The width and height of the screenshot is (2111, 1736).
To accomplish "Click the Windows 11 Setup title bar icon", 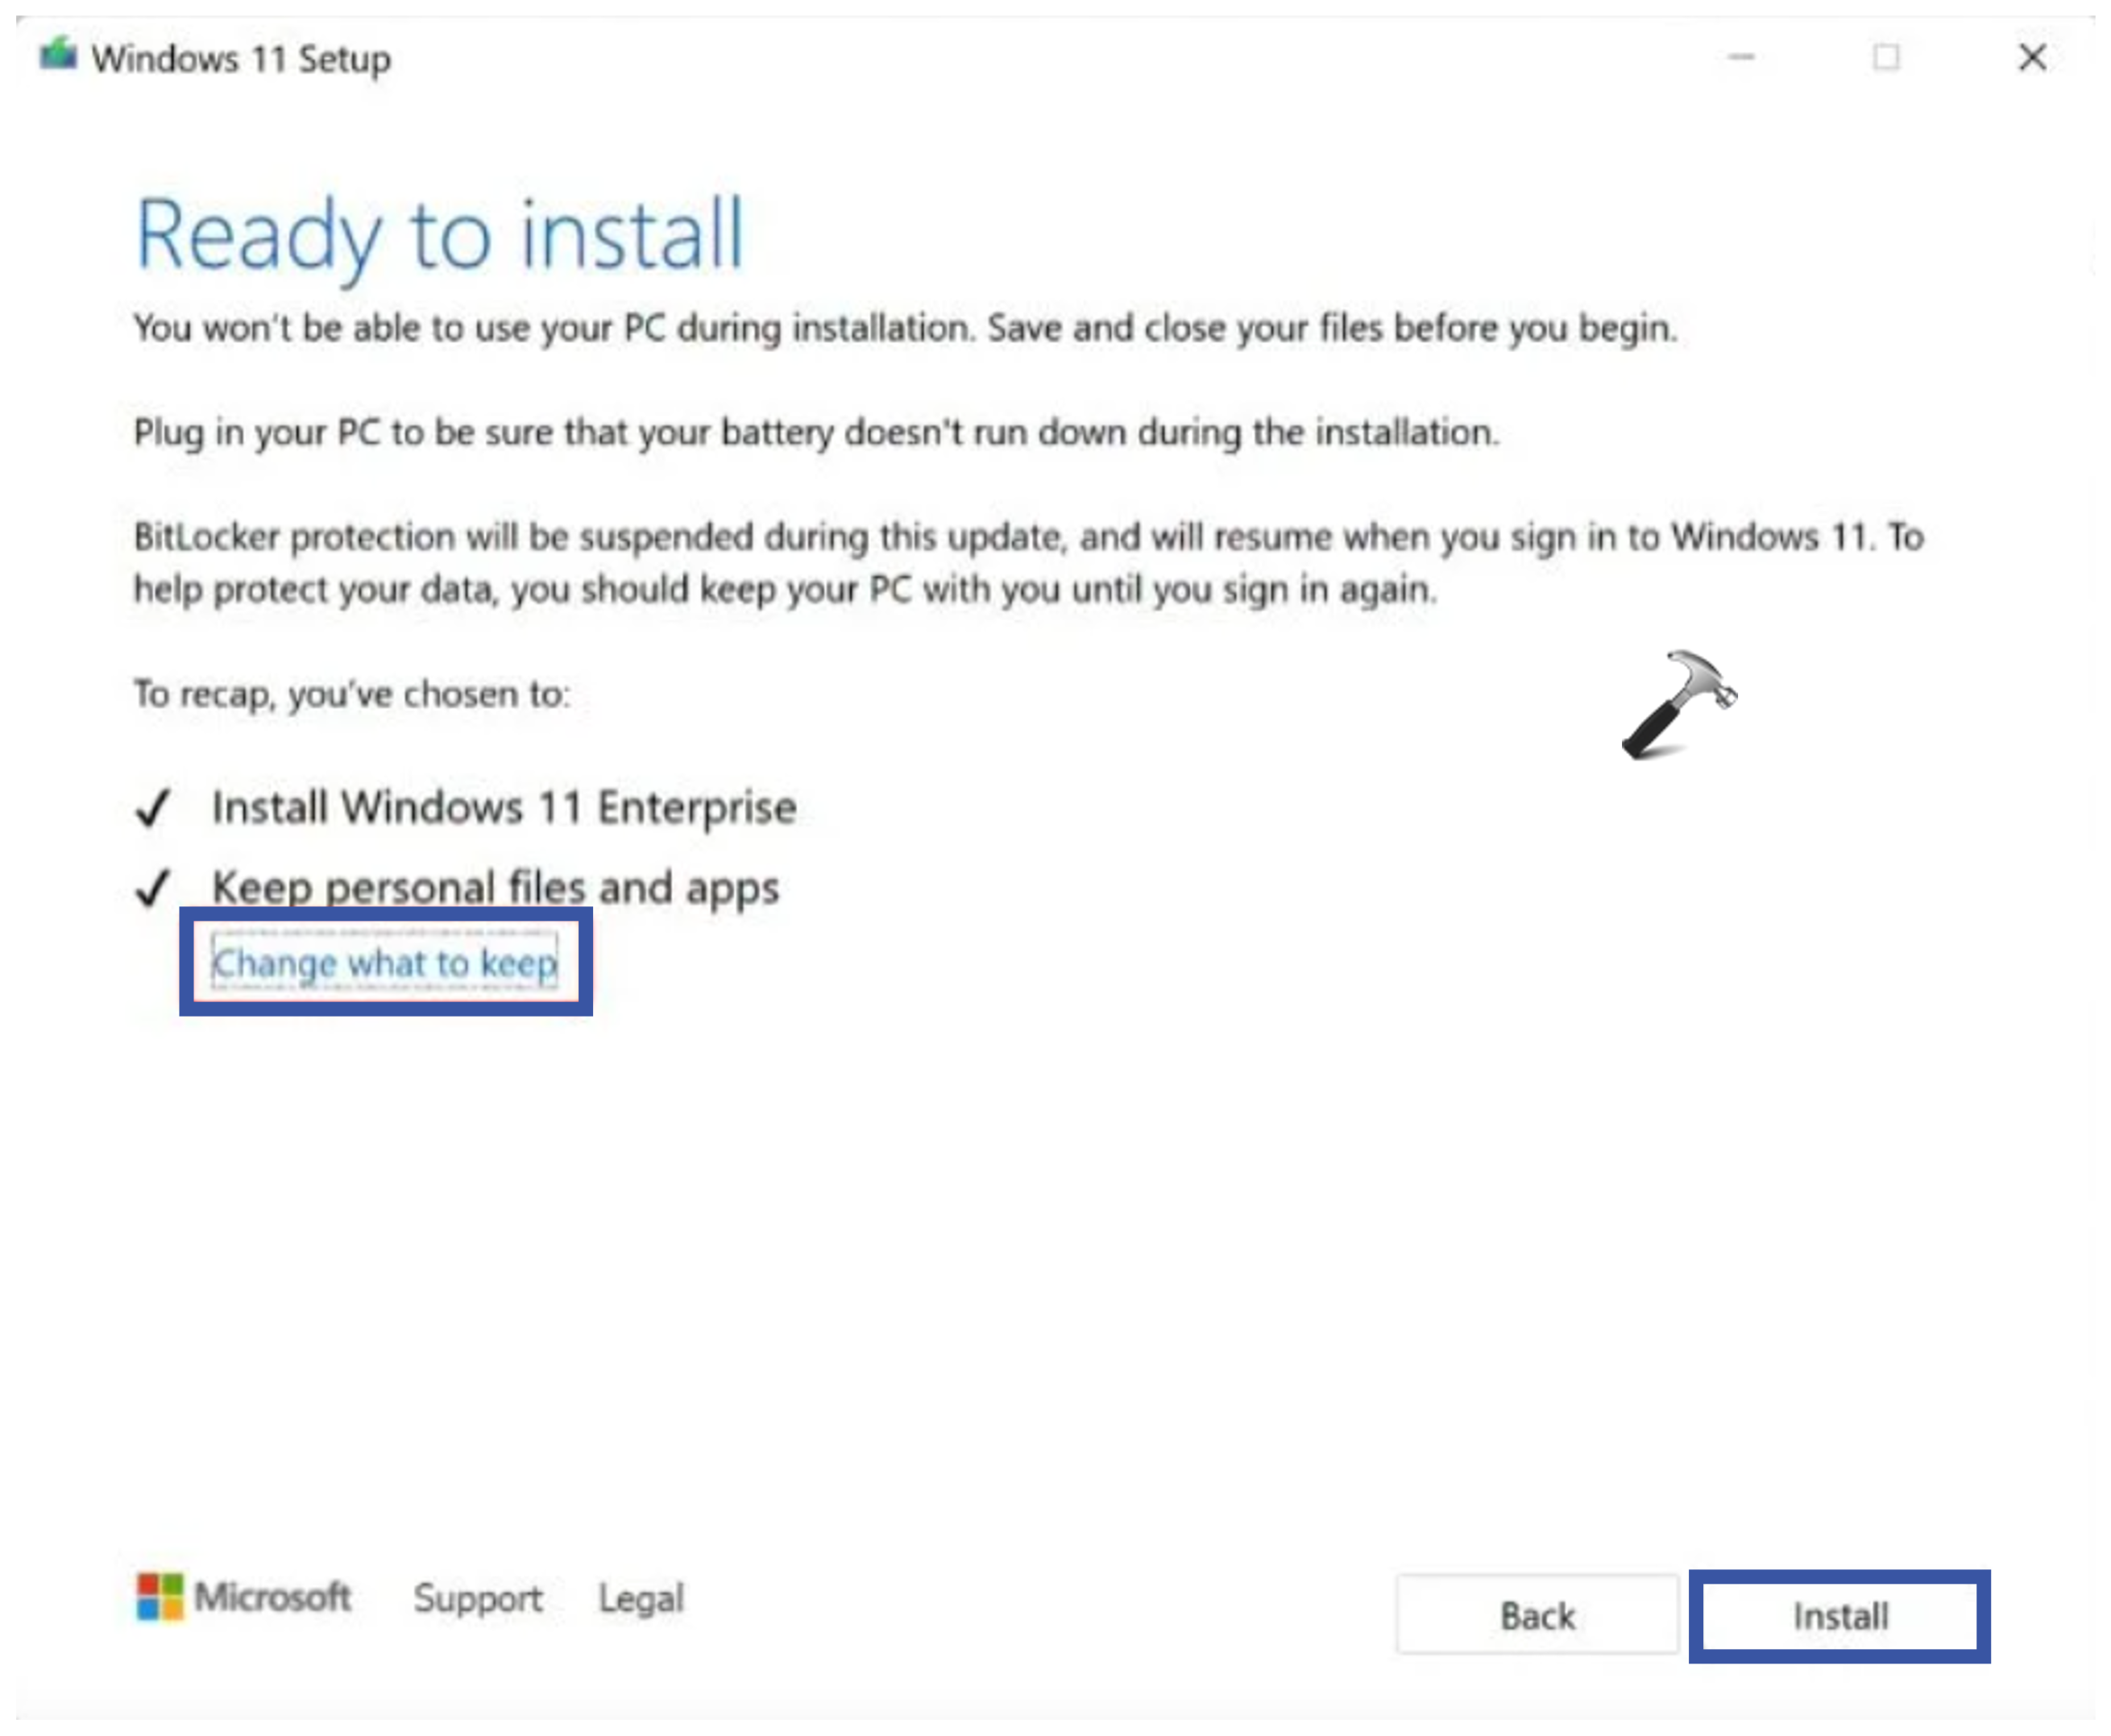I will coord(58,55).
